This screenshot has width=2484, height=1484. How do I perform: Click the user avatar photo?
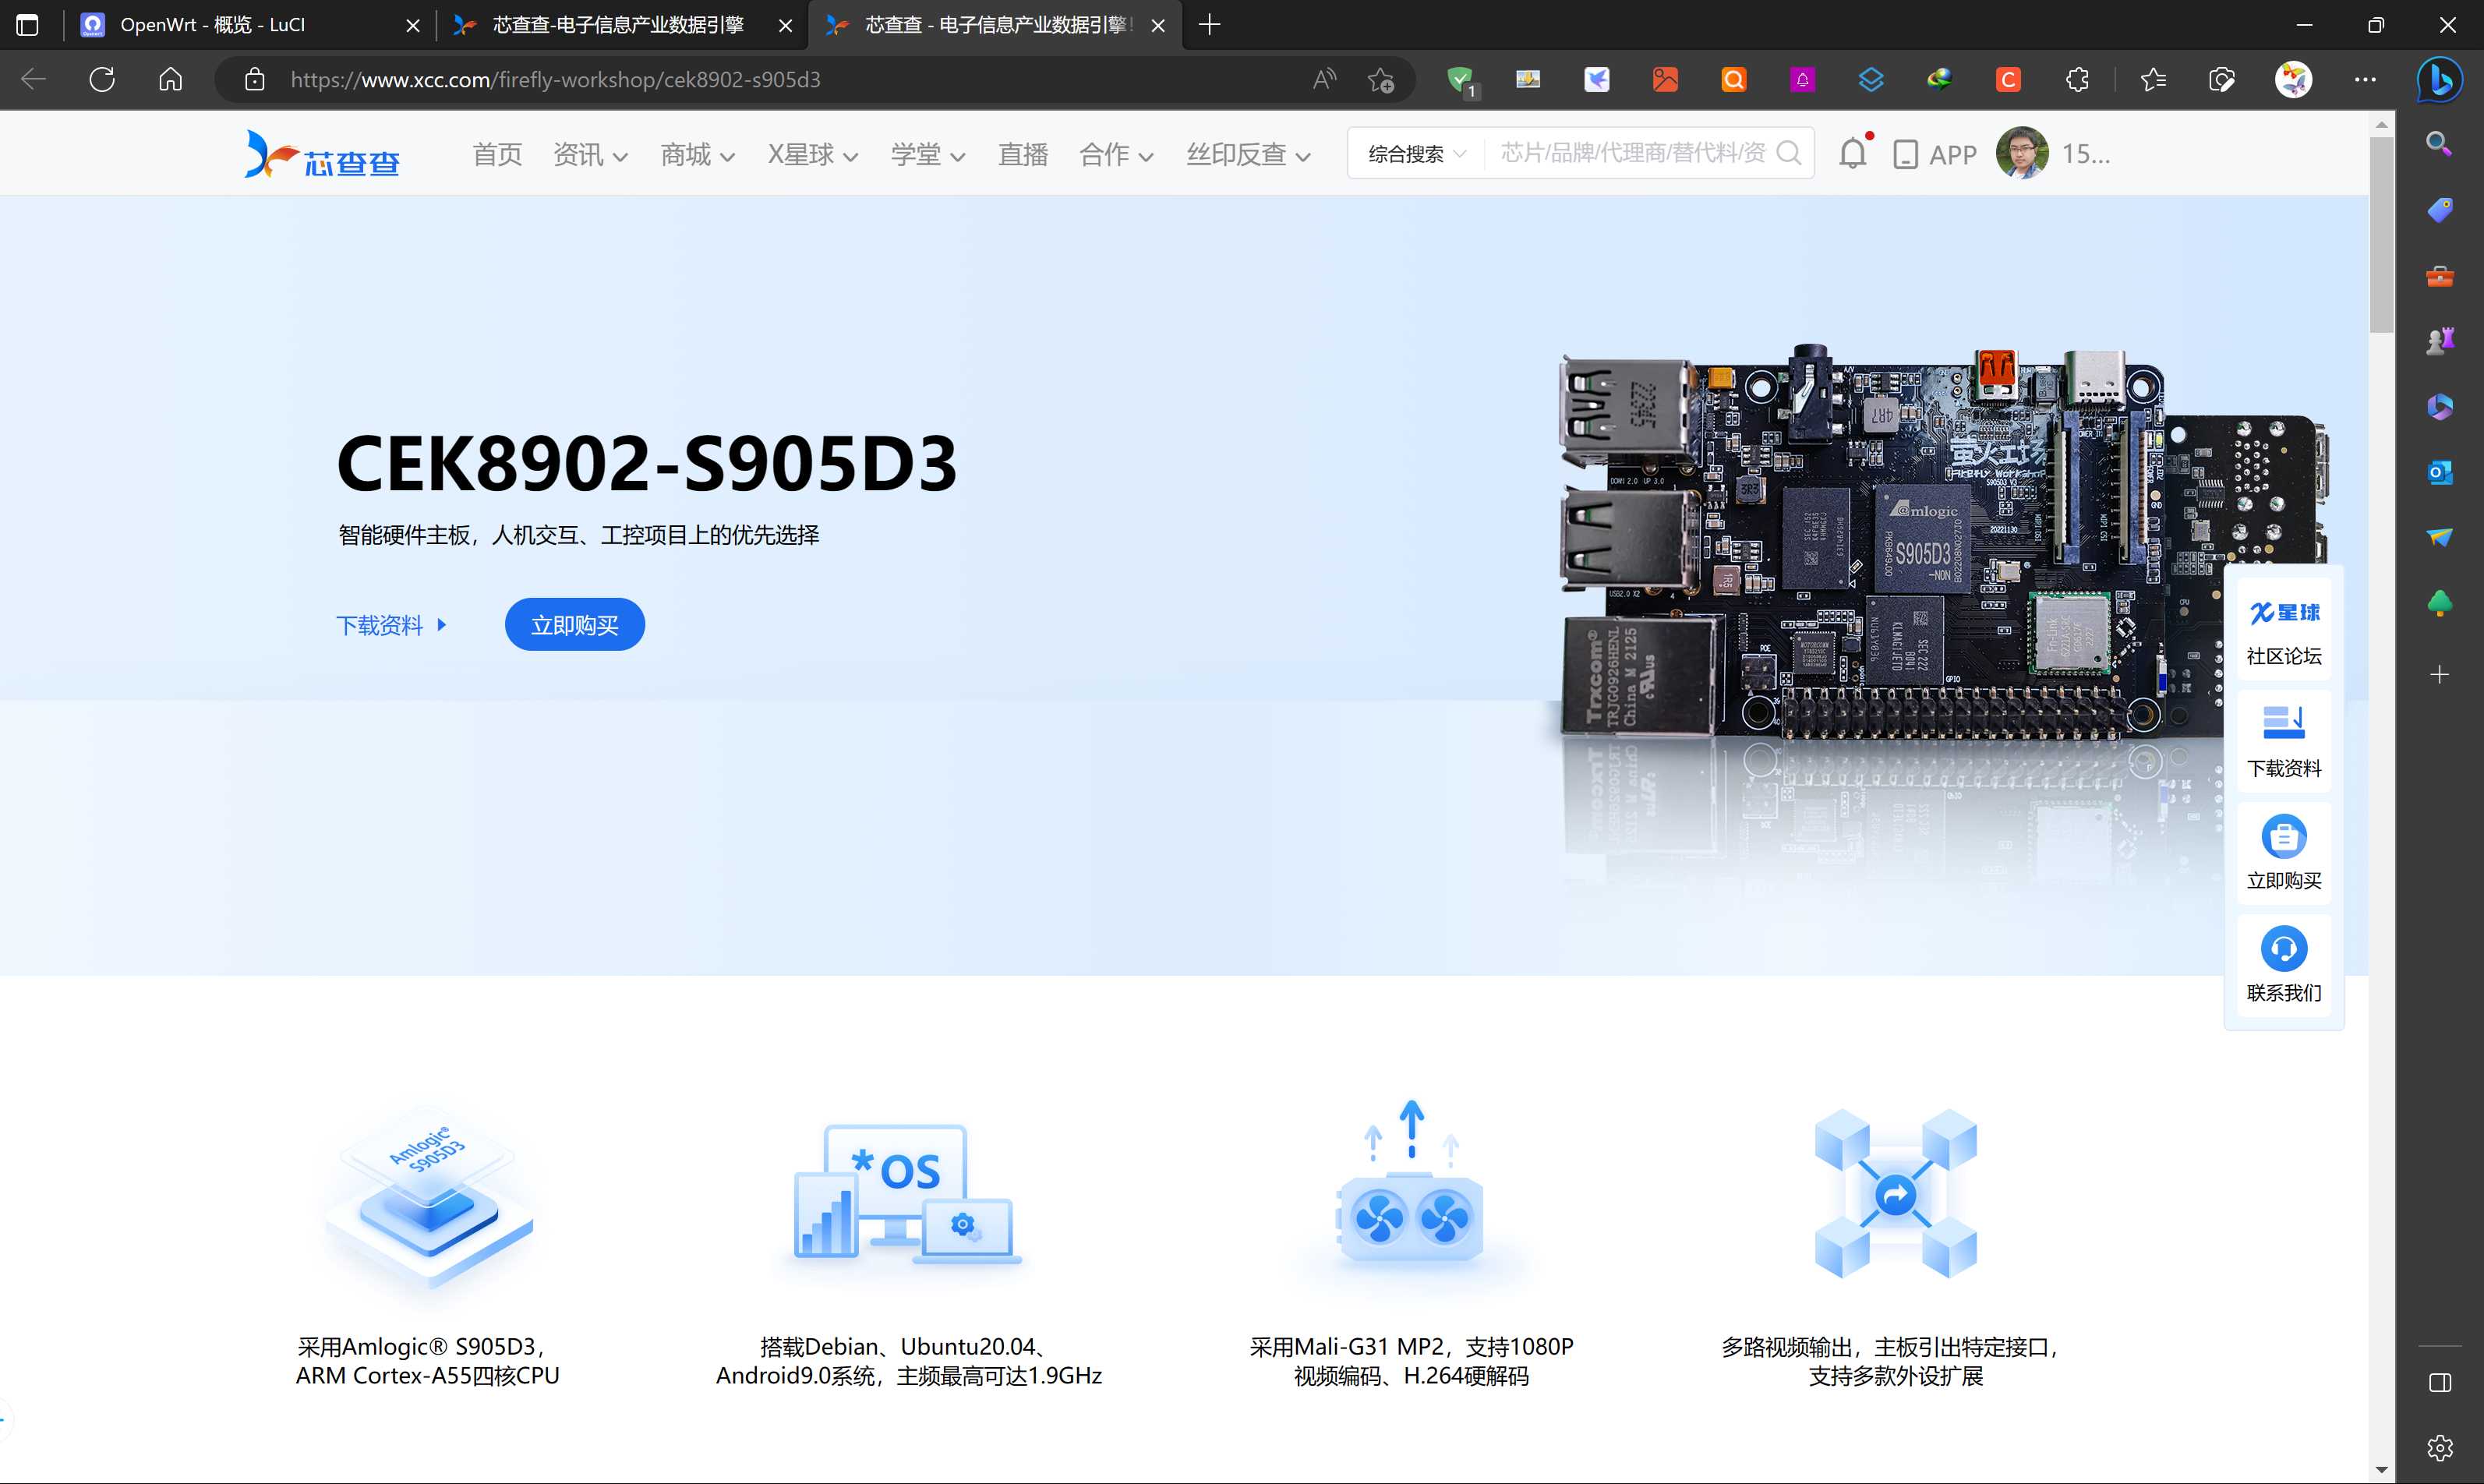click(2021, 153)
